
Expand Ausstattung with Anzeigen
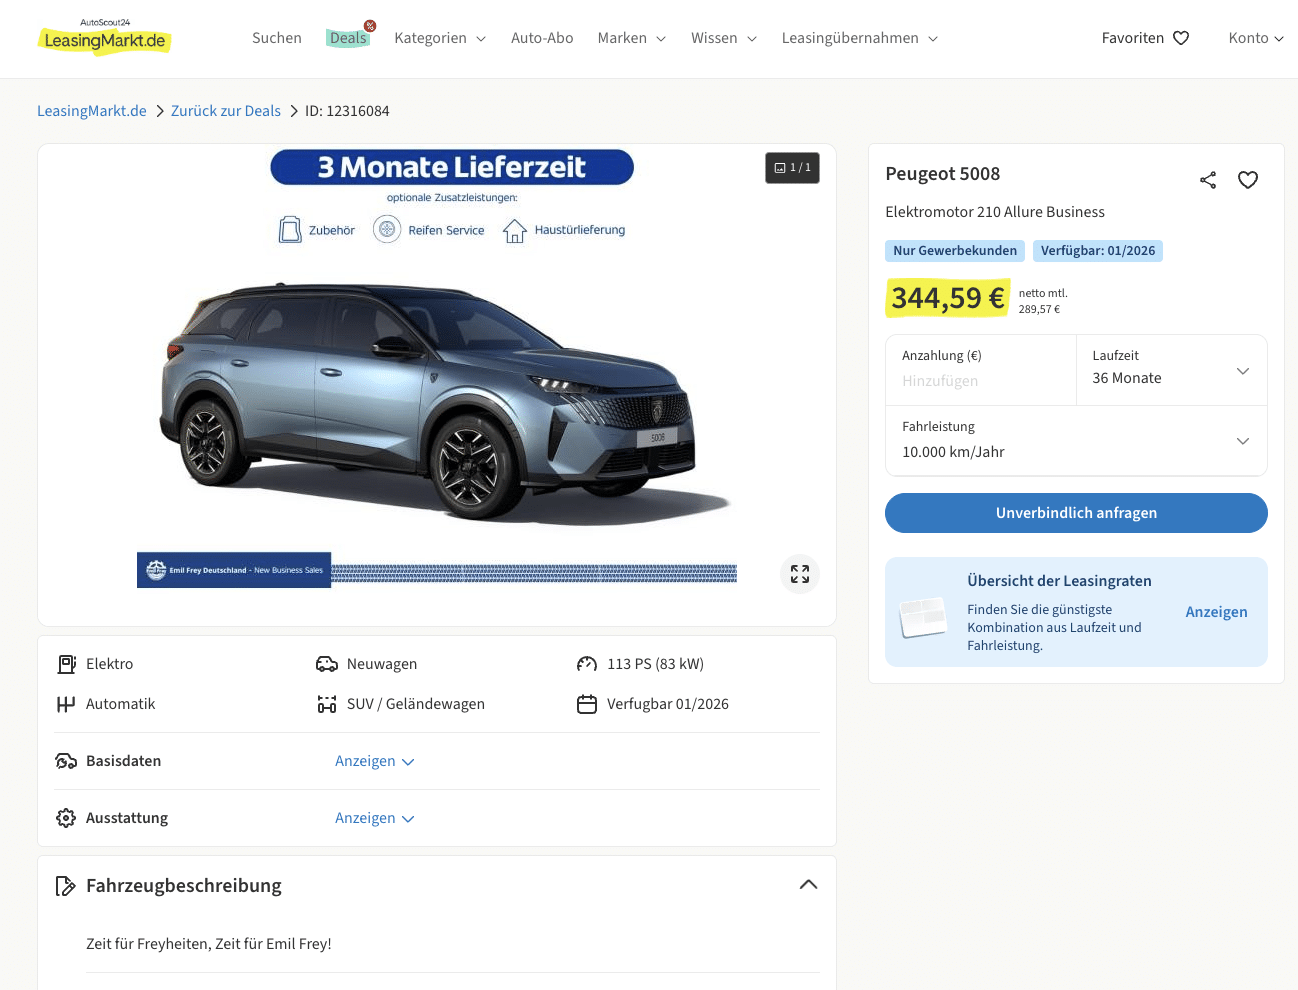coord(374,818)
